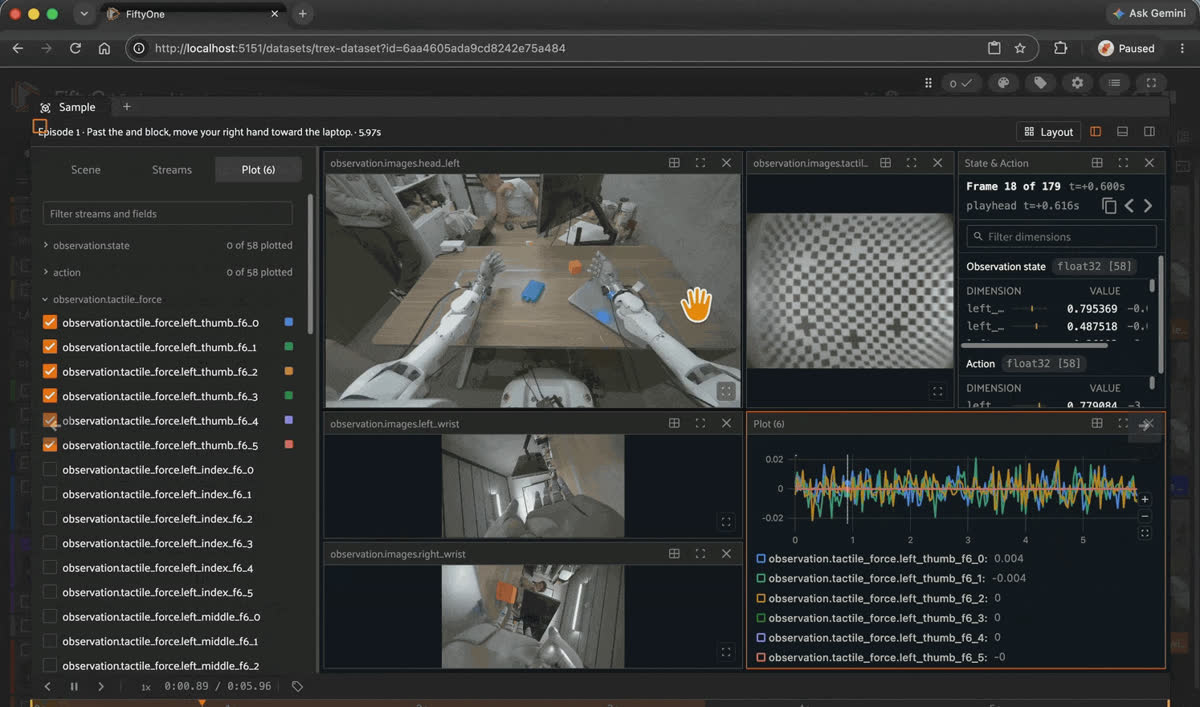Expand the left_wrist image view corner icon

tap(726, 521)
